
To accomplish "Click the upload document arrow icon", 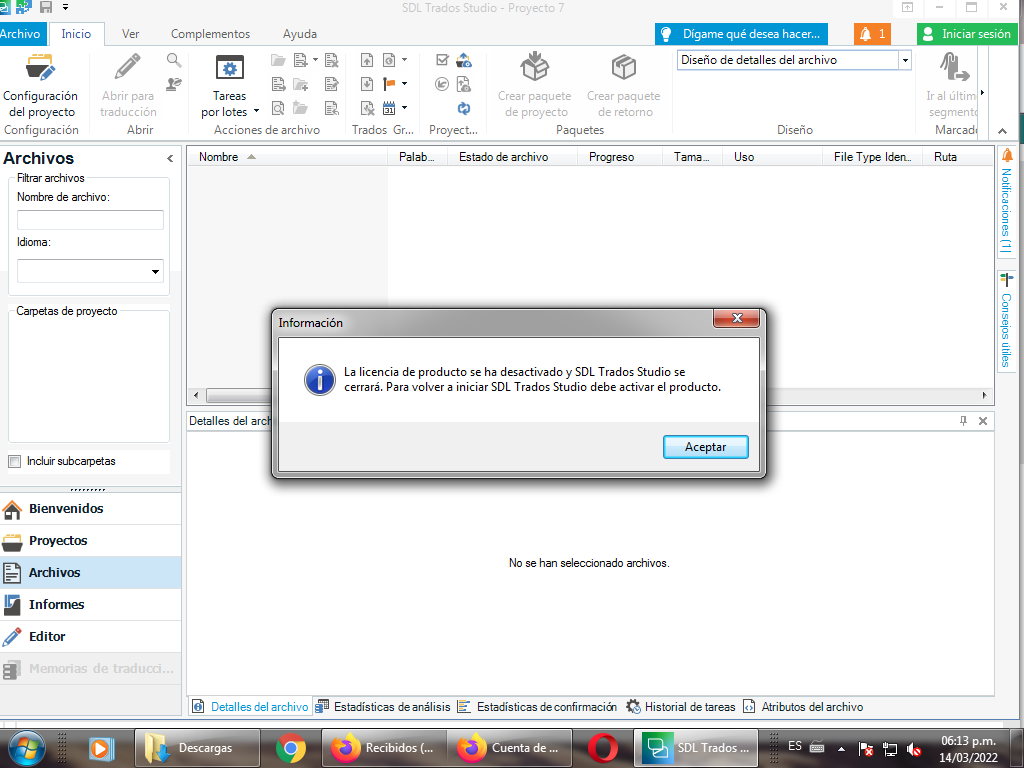I will click(x=367, y=61).
